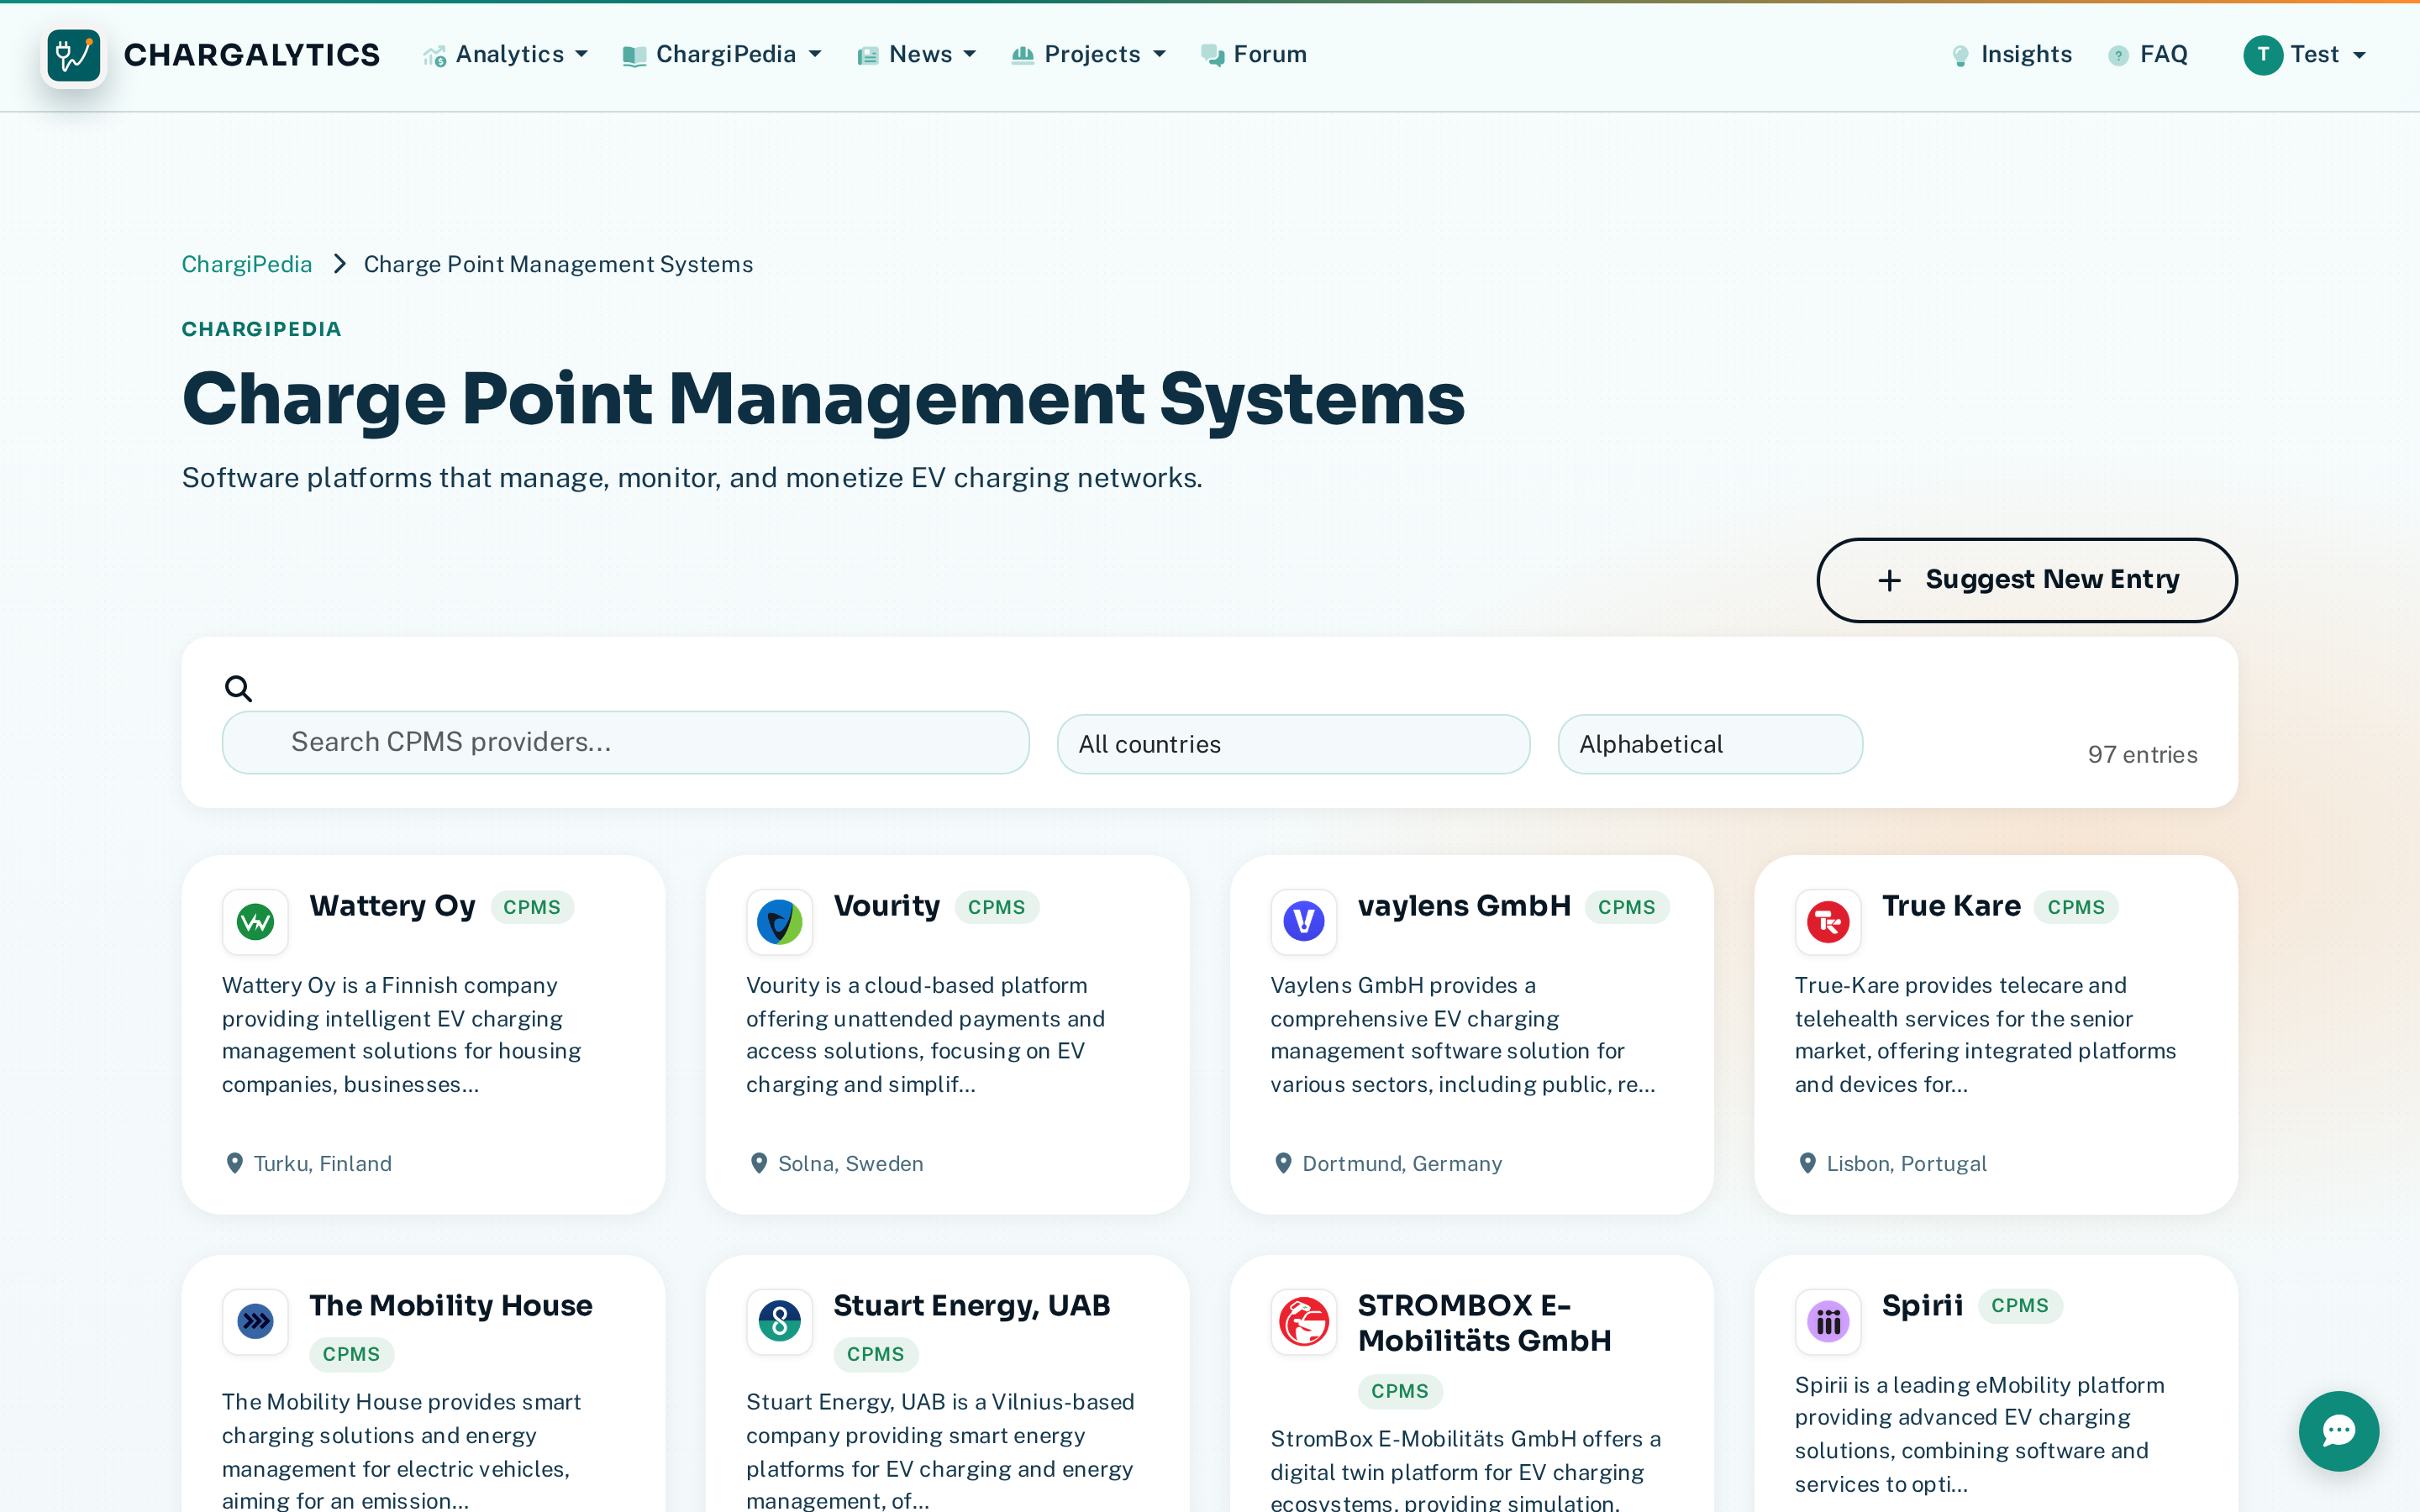Click the search magnifier icon
Viewport: 2420px width, 1512px height.
click(238, 688)
